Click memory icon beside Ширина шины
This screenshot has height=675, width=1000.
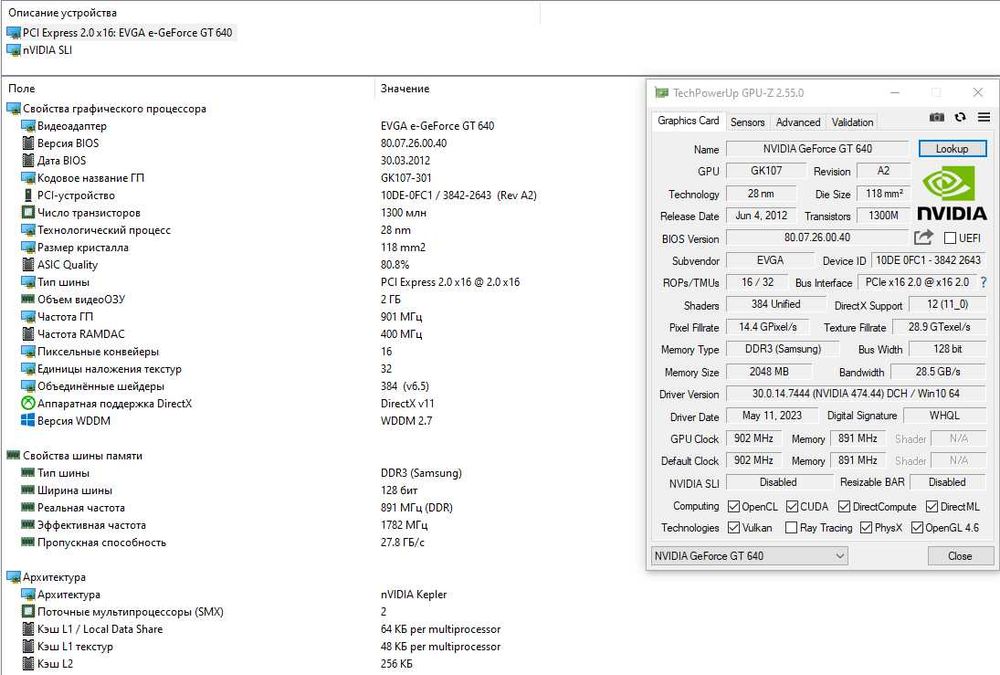tap(28, 490)
